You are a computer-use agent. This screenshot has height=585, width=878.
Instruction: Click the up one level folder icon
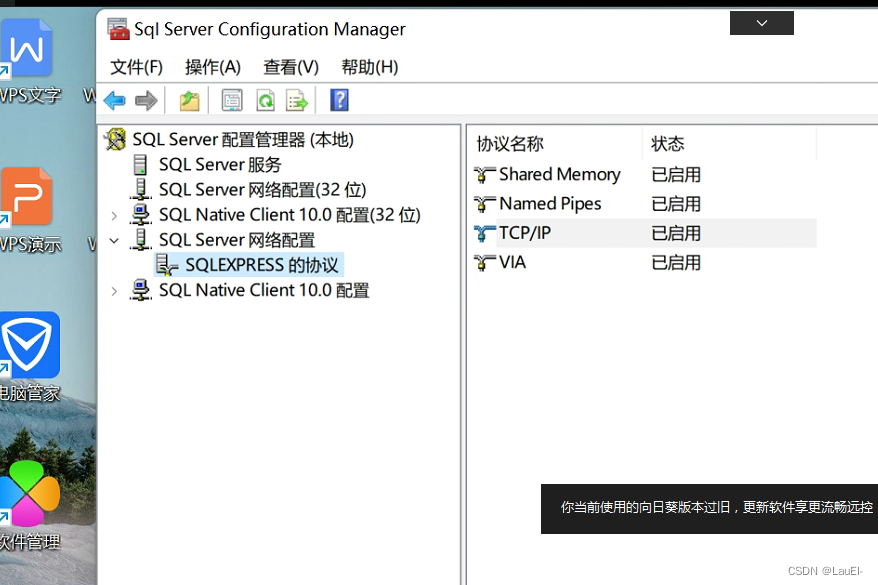coord(189,100)
